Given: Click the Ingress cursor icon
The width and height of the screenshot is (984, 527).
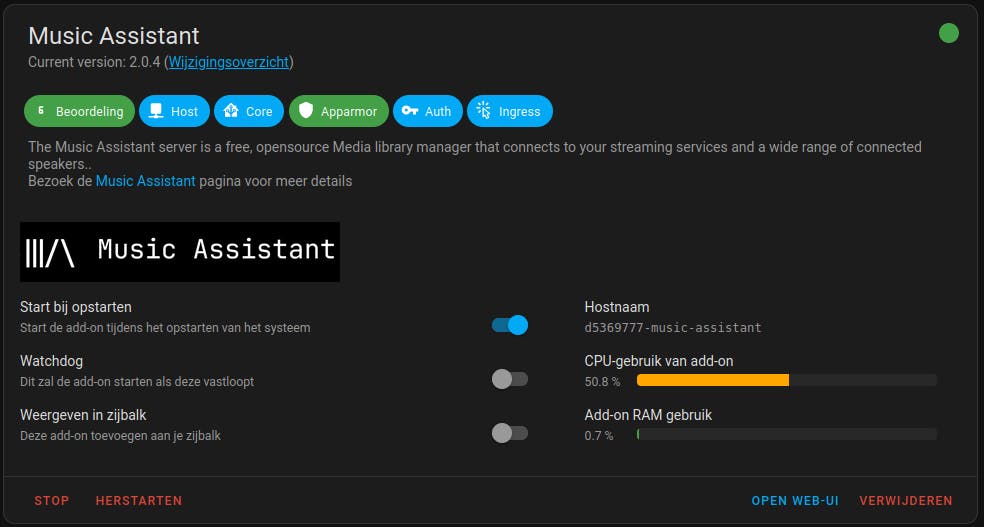Looking at the screenshot, I should pyautogui.click(x=484, y=111).
